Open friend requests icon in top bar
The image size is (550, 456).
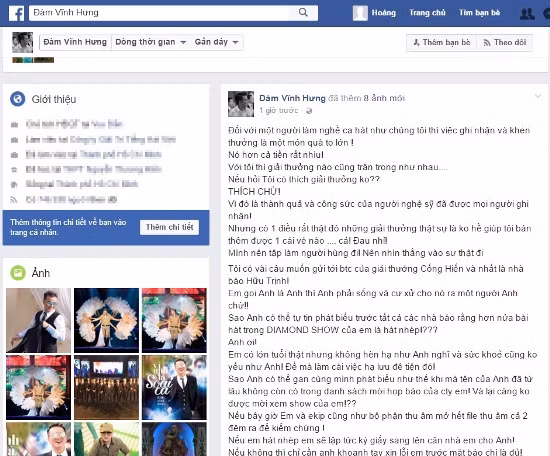pos(527,14)
